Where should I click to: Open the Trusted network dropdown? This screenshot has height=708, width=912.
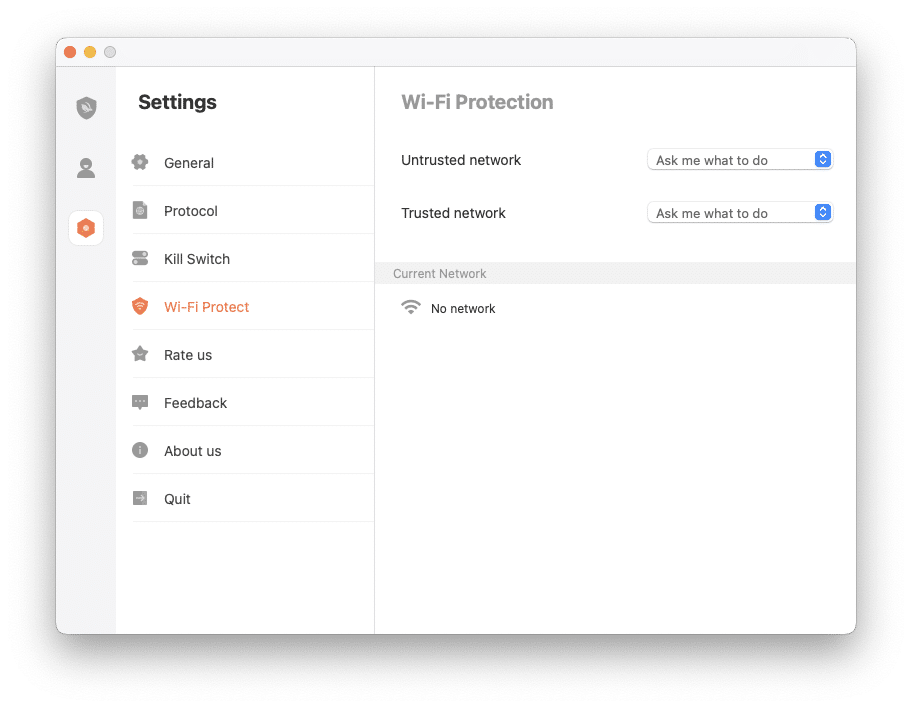[x=740, y=212]
